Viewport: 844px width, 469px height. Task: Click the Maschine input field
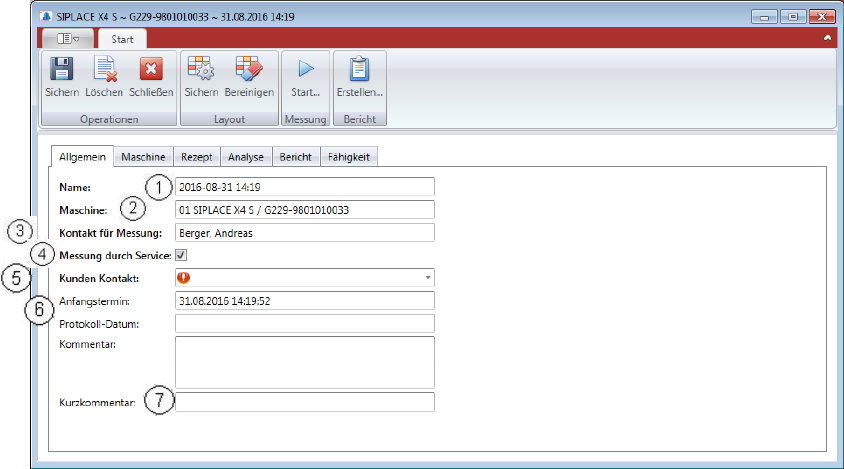pyautogui.click(x=305, y=210)
